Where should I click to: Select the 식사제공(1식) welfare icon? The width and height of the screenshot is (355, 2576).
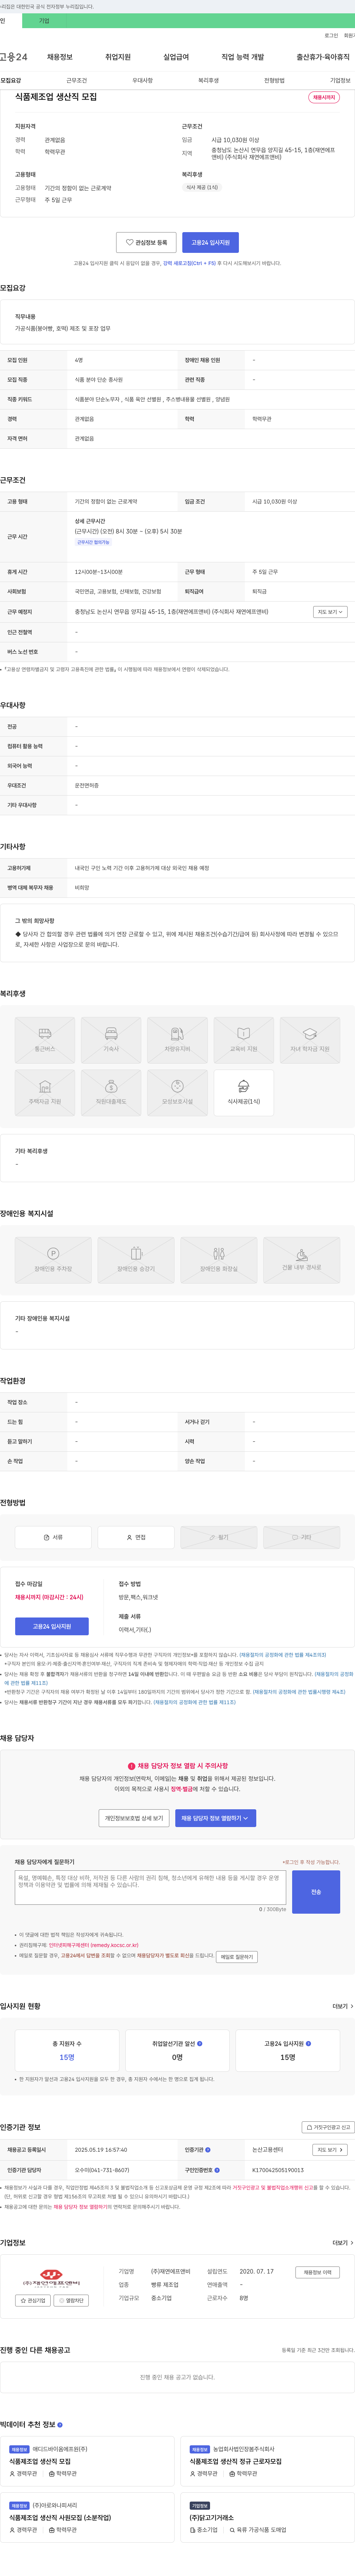(244, 1092)
